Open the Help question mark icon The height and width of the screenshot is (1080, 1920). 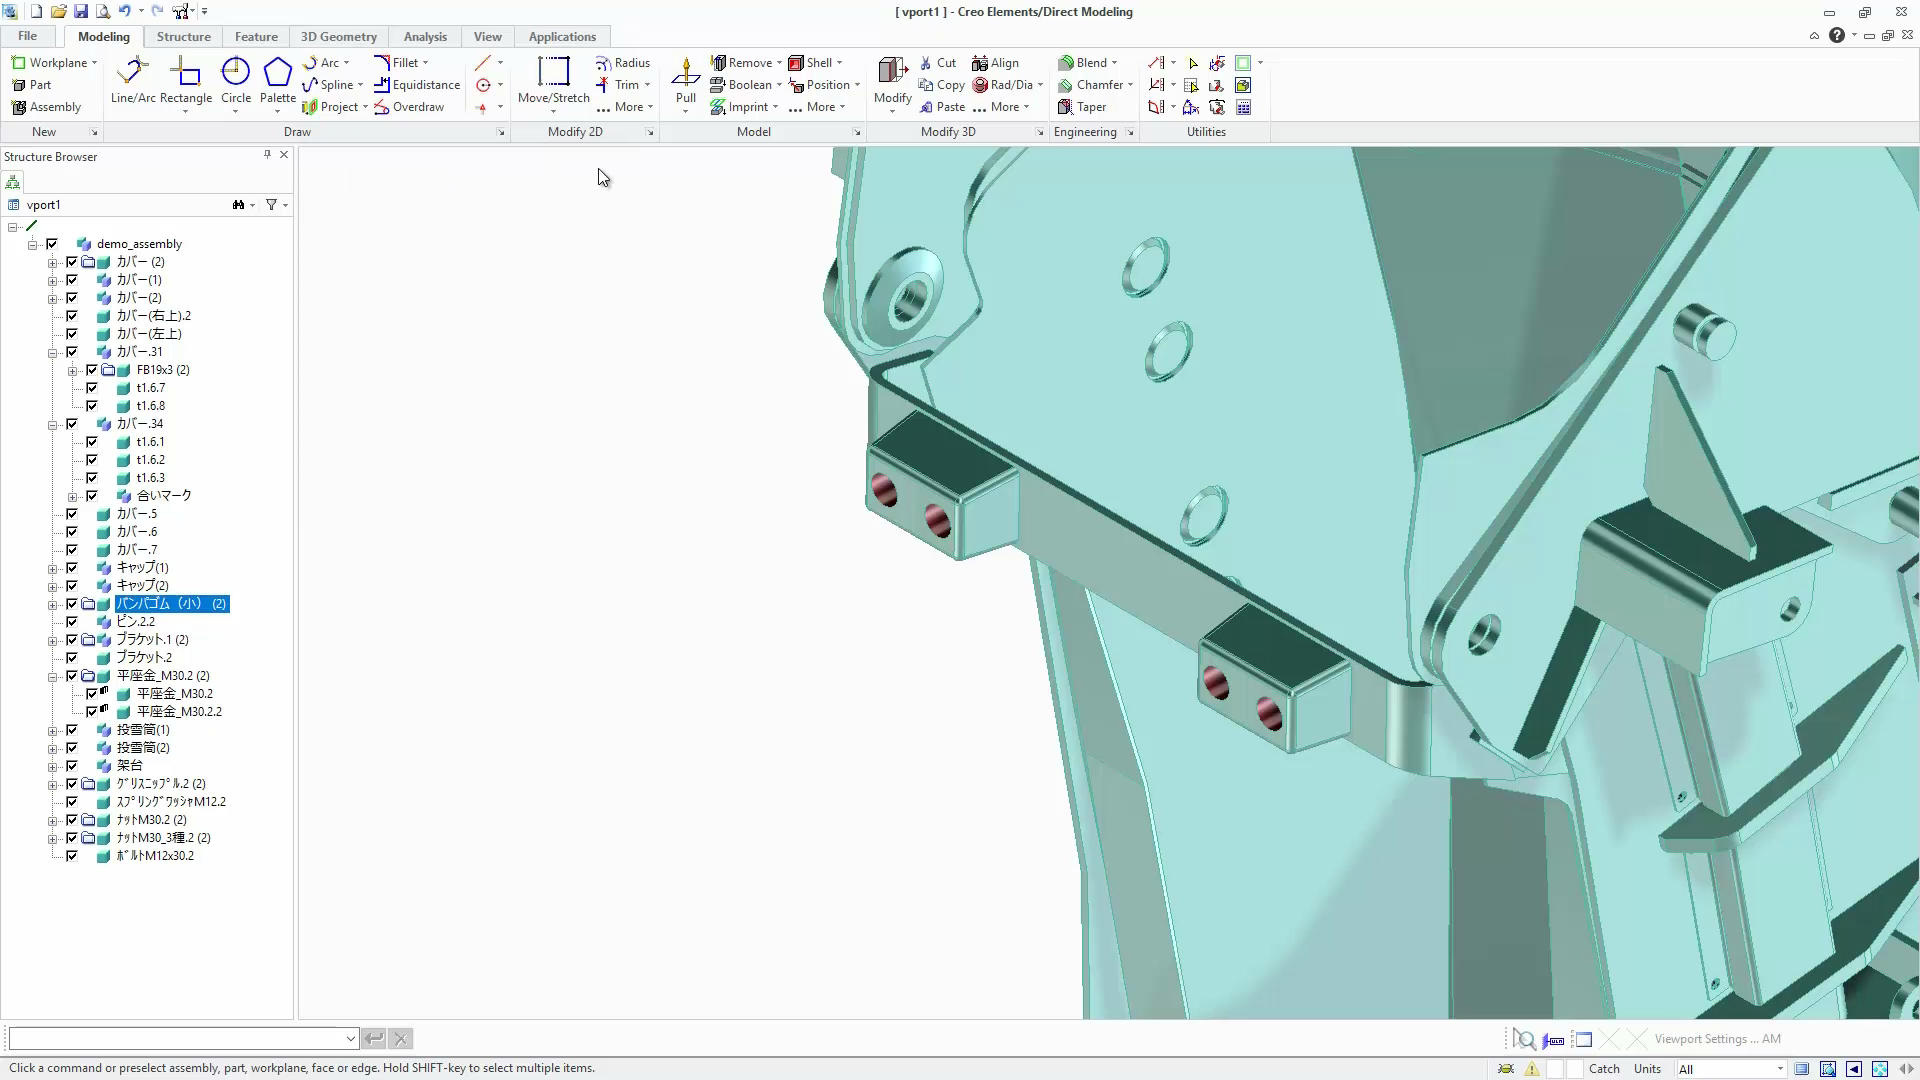1837,35
